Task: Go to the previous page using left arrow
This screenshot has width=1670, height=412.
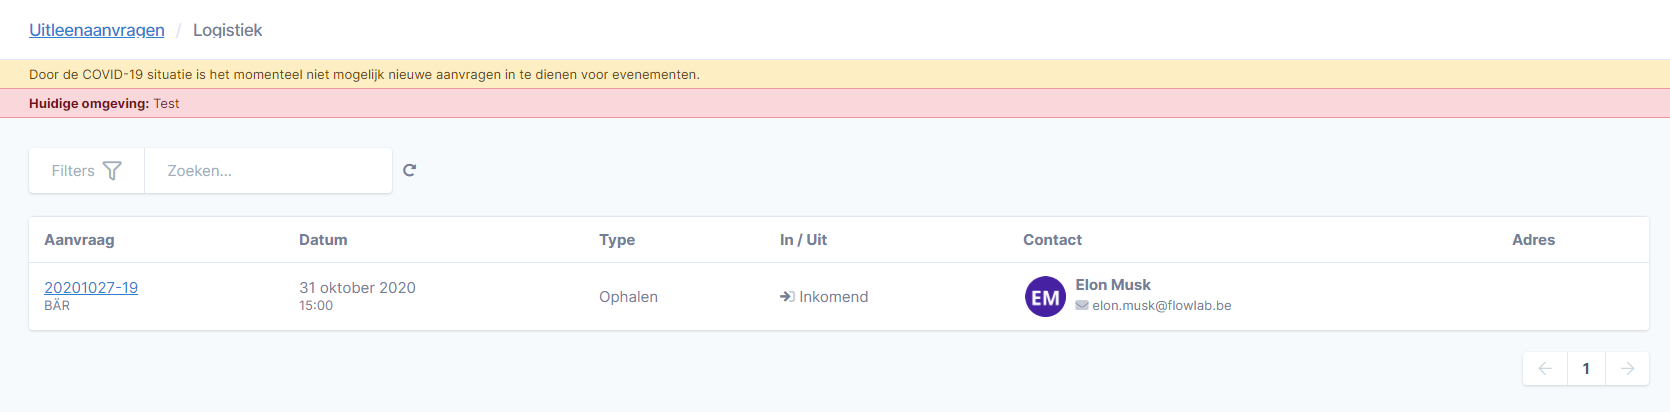Action: tap(1545, 369)
